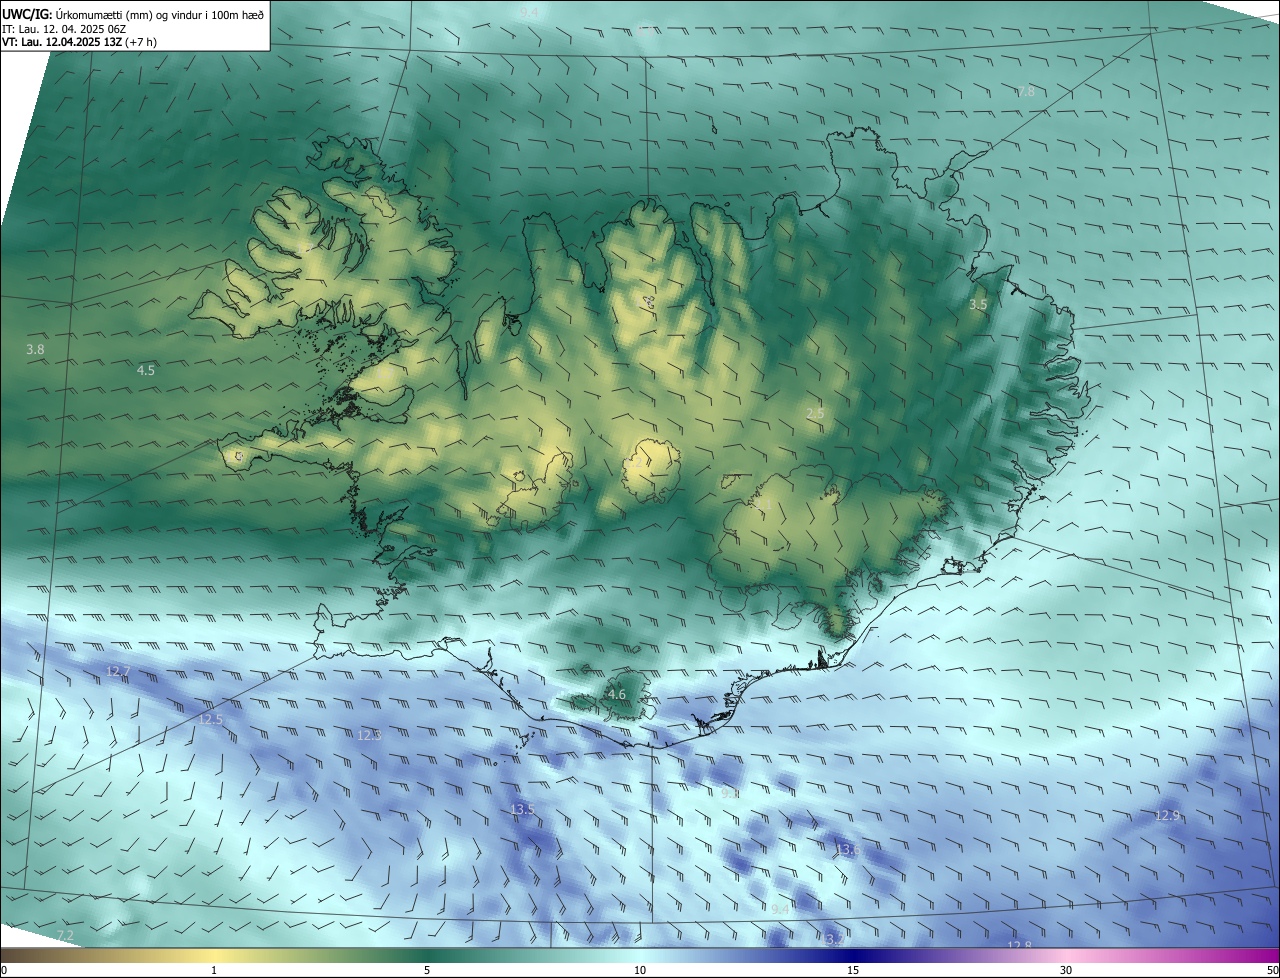
Task: Click the '5' tick label on the color scale
Action: pos(427,970)
